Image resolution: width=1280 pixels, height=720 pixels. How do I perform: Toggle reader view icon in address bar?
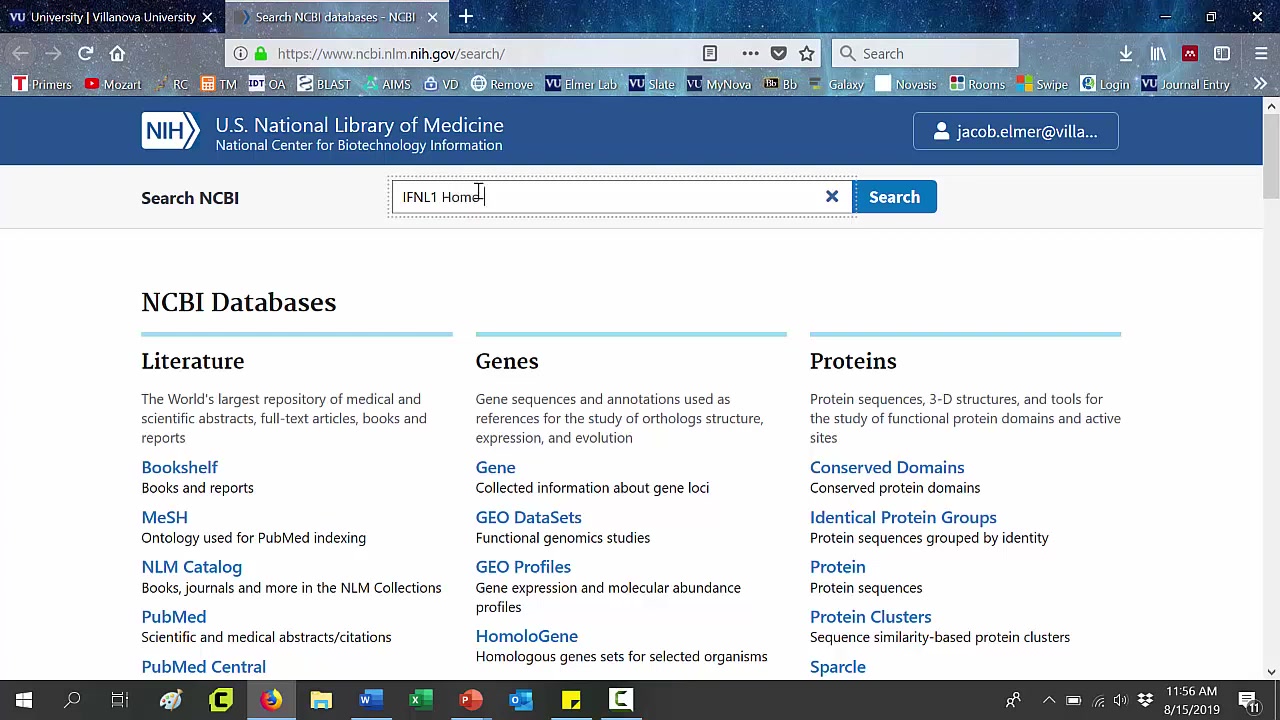(x=710, y=54)
